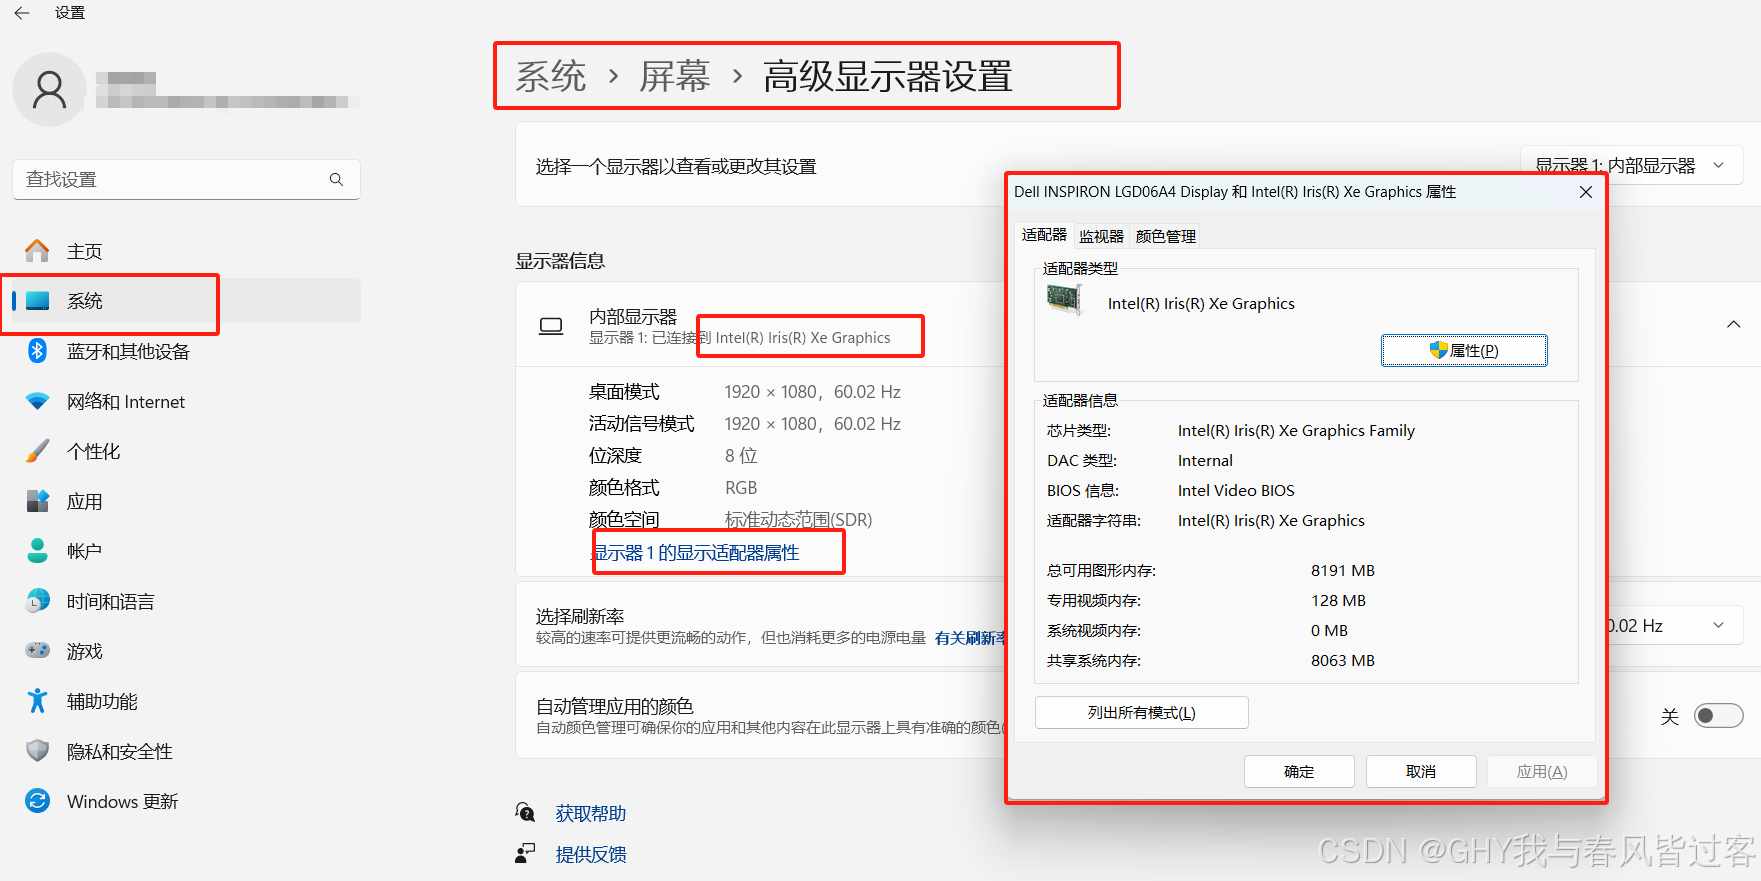Switch to the 监视器 tab

coord(1101,236)
